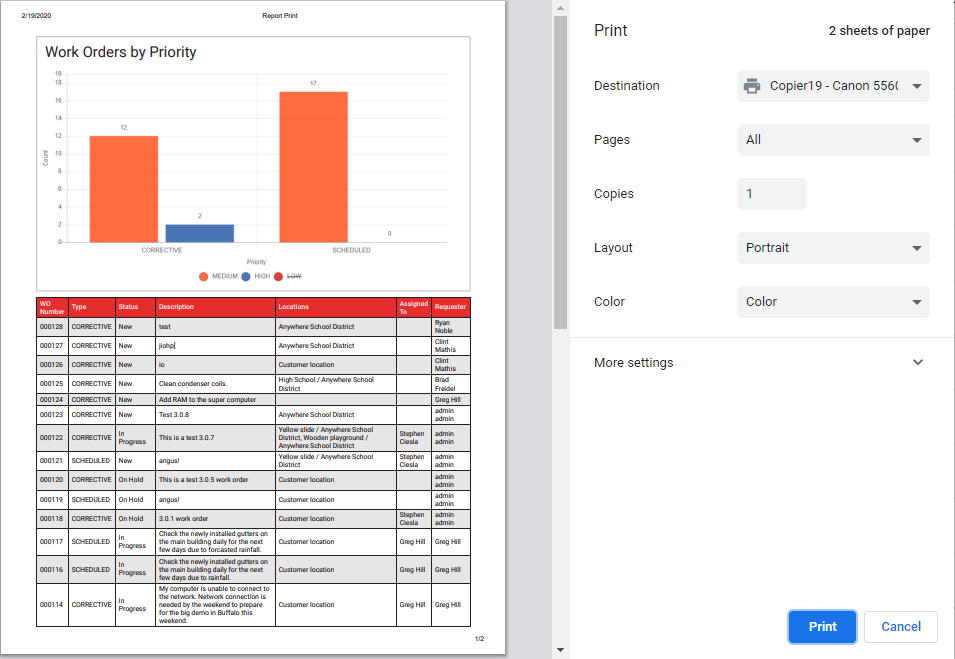The image size is (955, 659).
Task: Open the Pages dropdown set to All
Action: point(834,140)
